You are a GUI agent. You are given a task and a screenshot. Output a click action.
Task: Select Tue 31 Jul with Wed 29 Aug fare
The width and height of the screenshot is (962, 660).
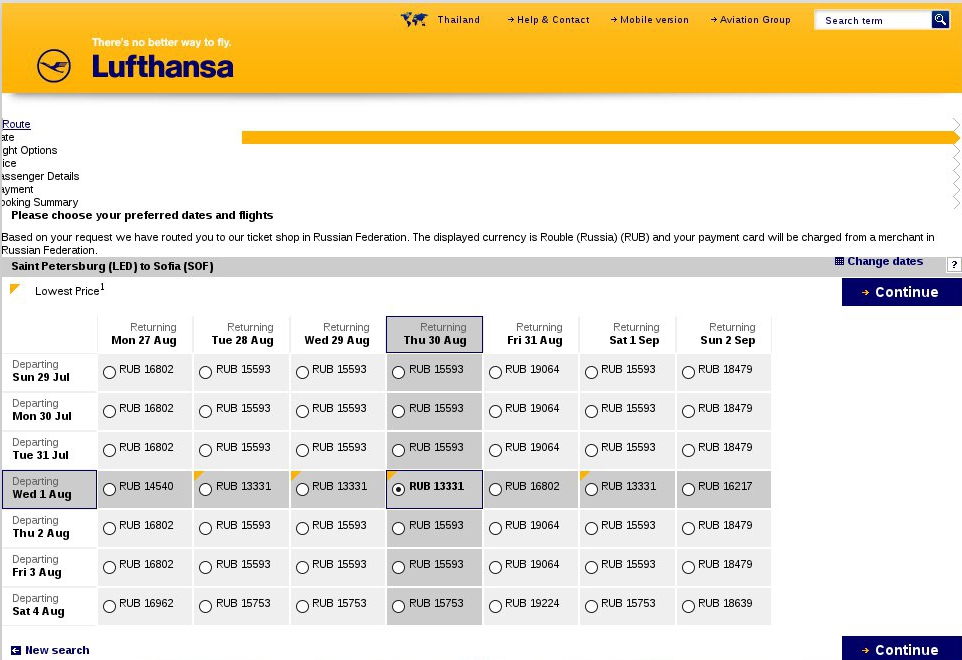pos(302,451)
